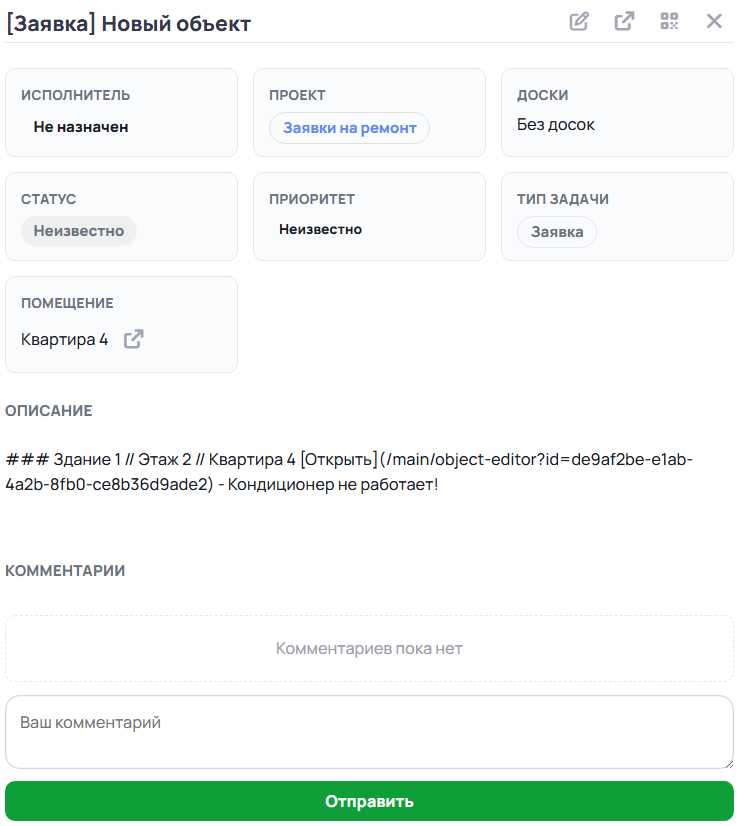Focus the Ваш комментарий text field
This screenshot has height=826, width=744.
tap(369, 732)
